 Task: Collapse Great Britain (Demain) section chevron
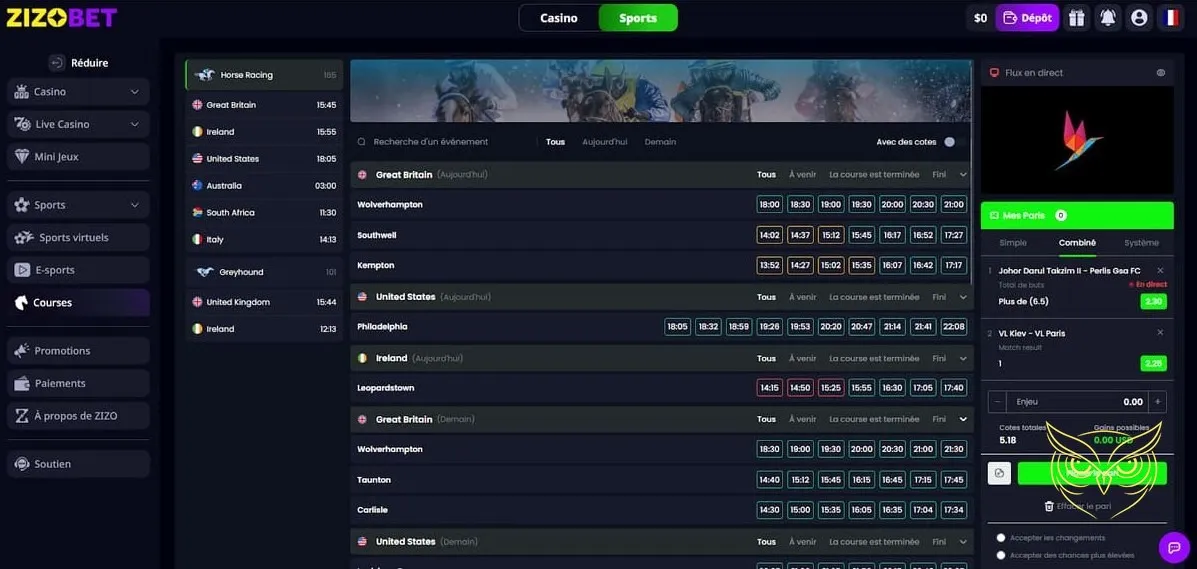(963, 419)
